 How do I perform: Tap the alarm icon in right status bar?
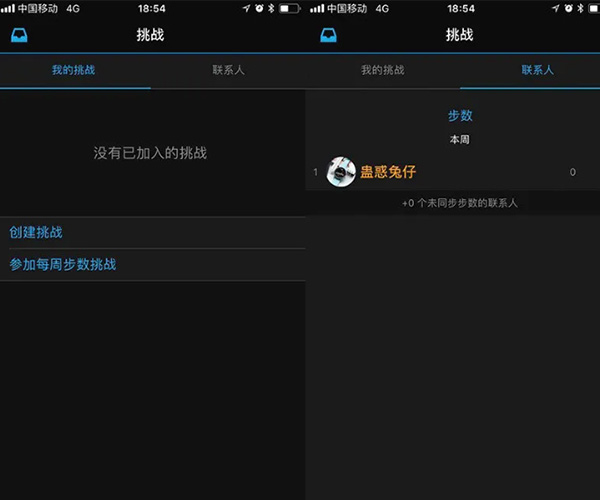569,8
